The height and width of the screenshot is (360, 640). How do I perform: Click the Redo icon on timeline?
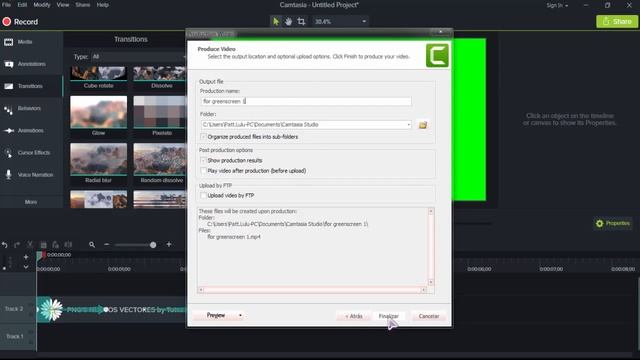click(17, 245)
